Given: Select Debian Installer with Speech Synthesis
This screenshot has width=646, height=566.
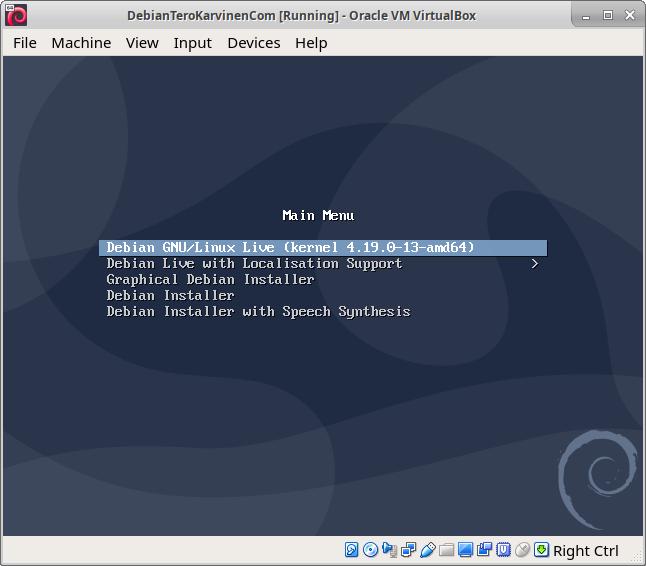Looking at the screenshot, I should (x=258, y=312).
